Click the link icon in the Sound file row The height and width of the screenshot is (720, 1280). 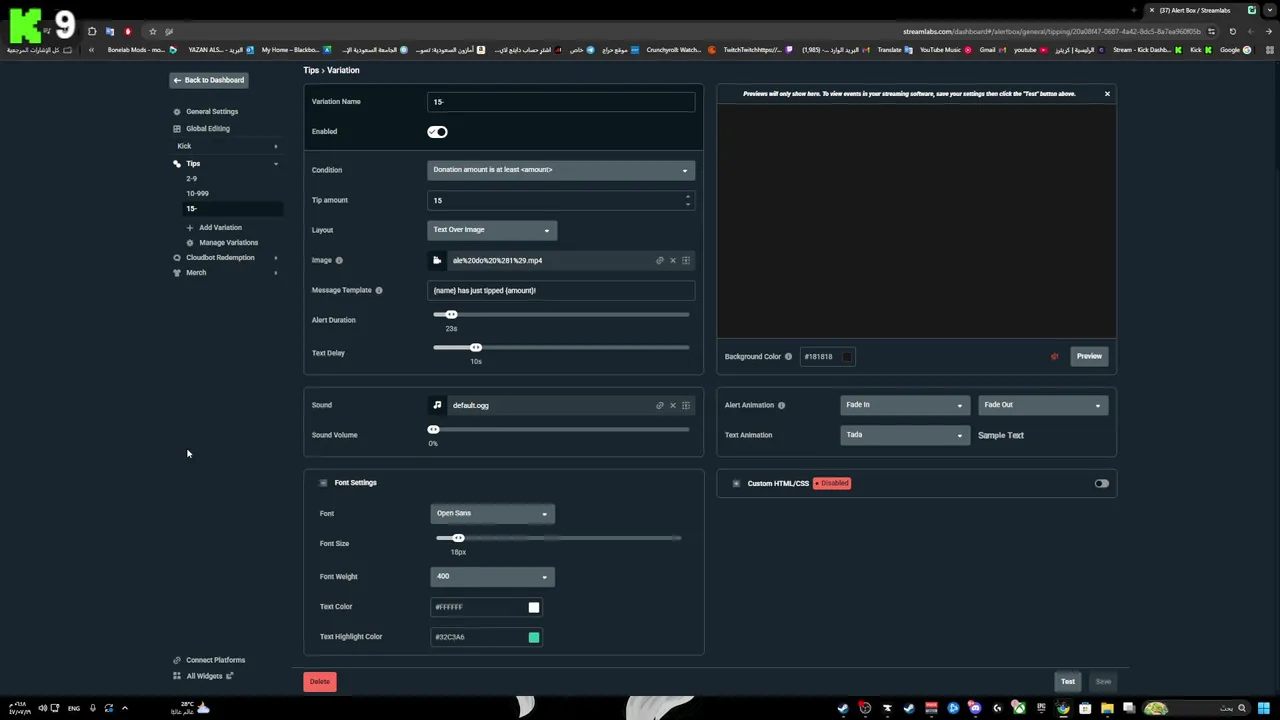(x=659, y=405)
